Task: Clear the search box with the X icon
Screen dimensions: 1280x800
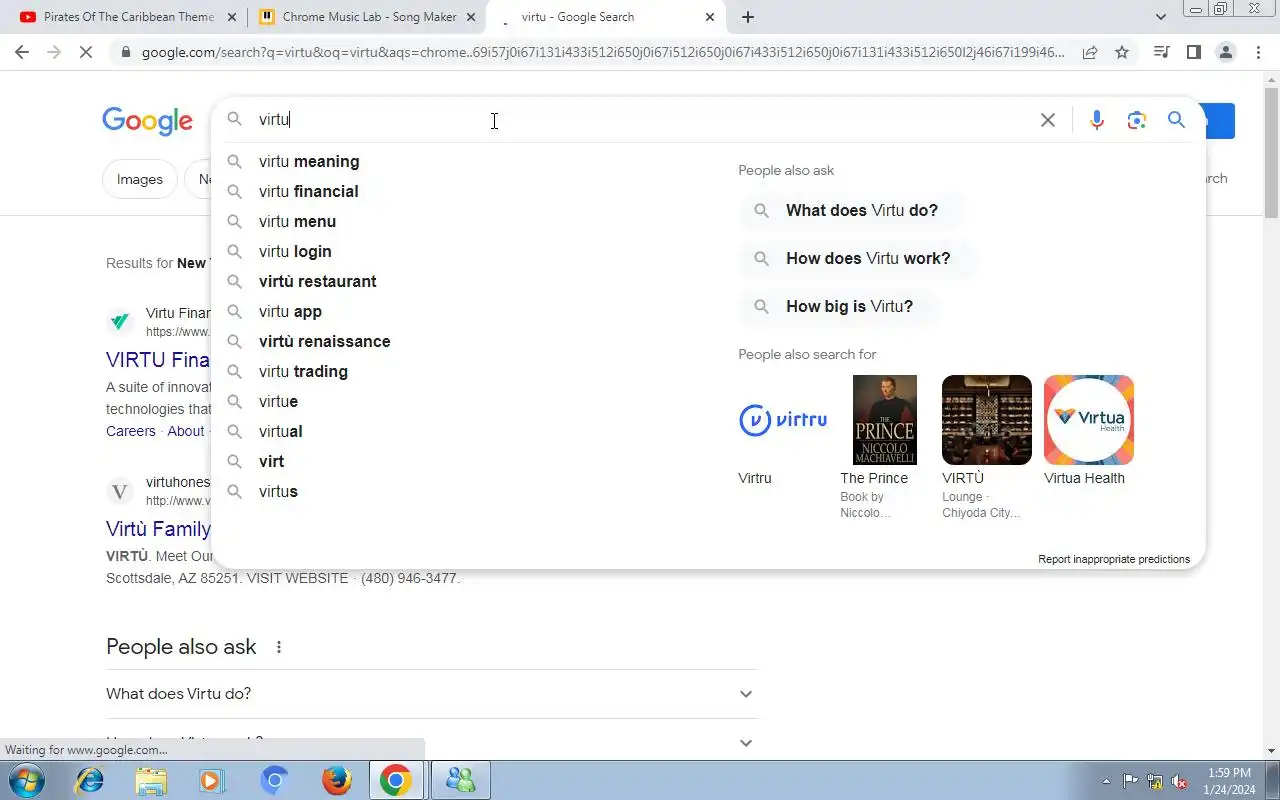Action: pyautogui.click(x=1047, y=120)
